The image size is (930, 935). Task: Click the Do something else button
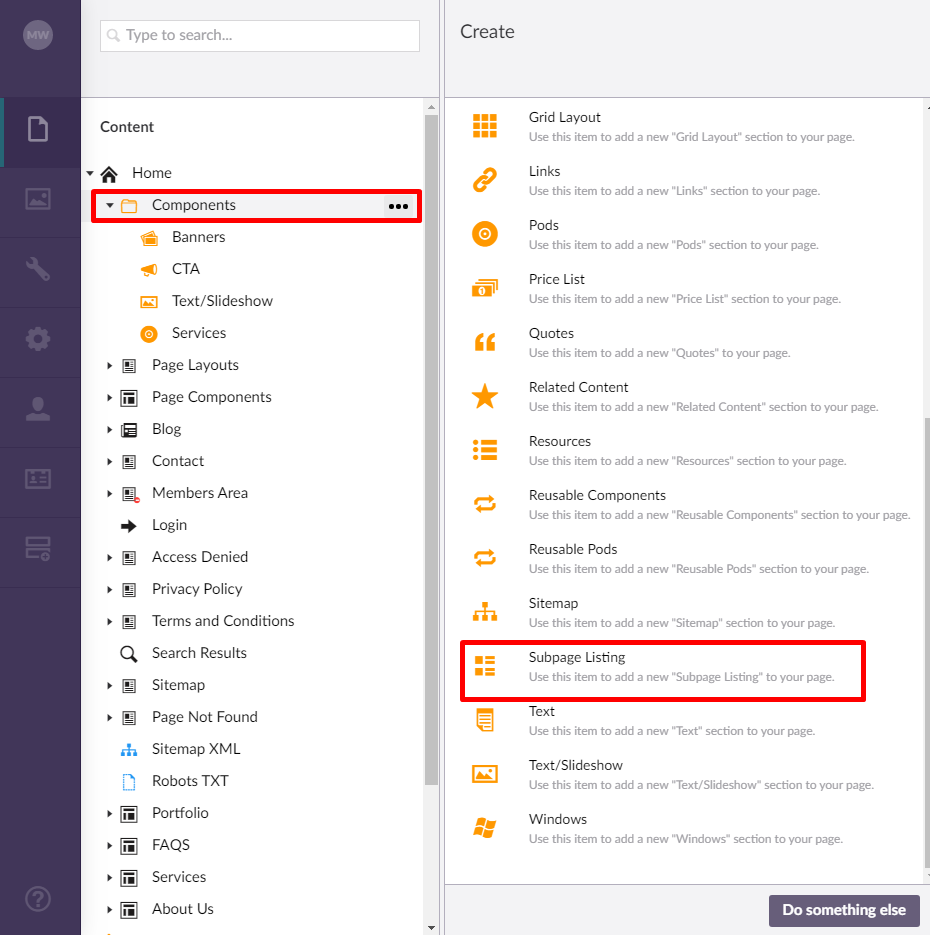click(844, 910)
